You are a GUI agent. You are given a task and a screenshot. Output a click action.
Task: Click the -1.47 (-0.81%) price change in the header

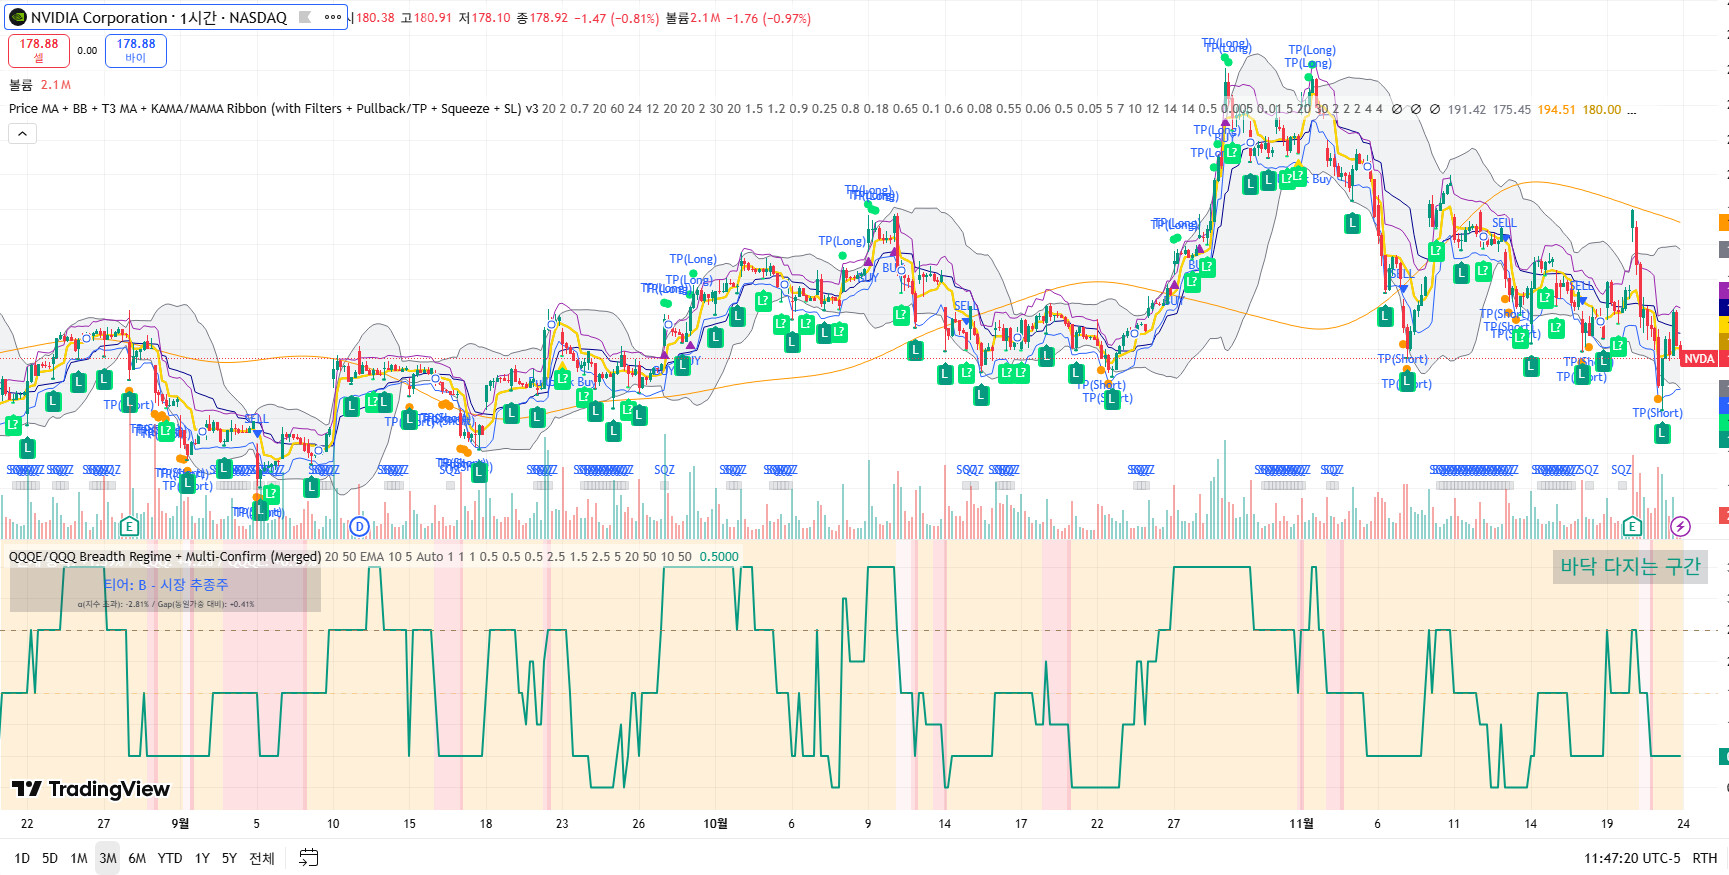coord(616,18)
